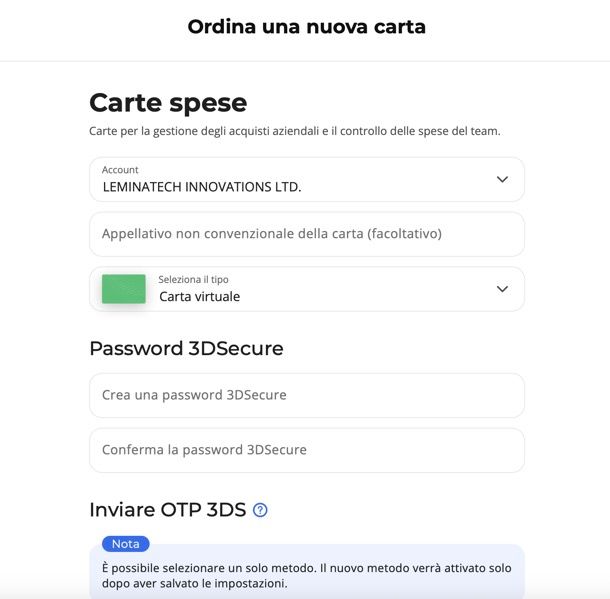The height and width of the screenshot is (599, 610).
Task: Open the help icon beside Inviare OTP 3DS
Action: click(x=260, y=510)
